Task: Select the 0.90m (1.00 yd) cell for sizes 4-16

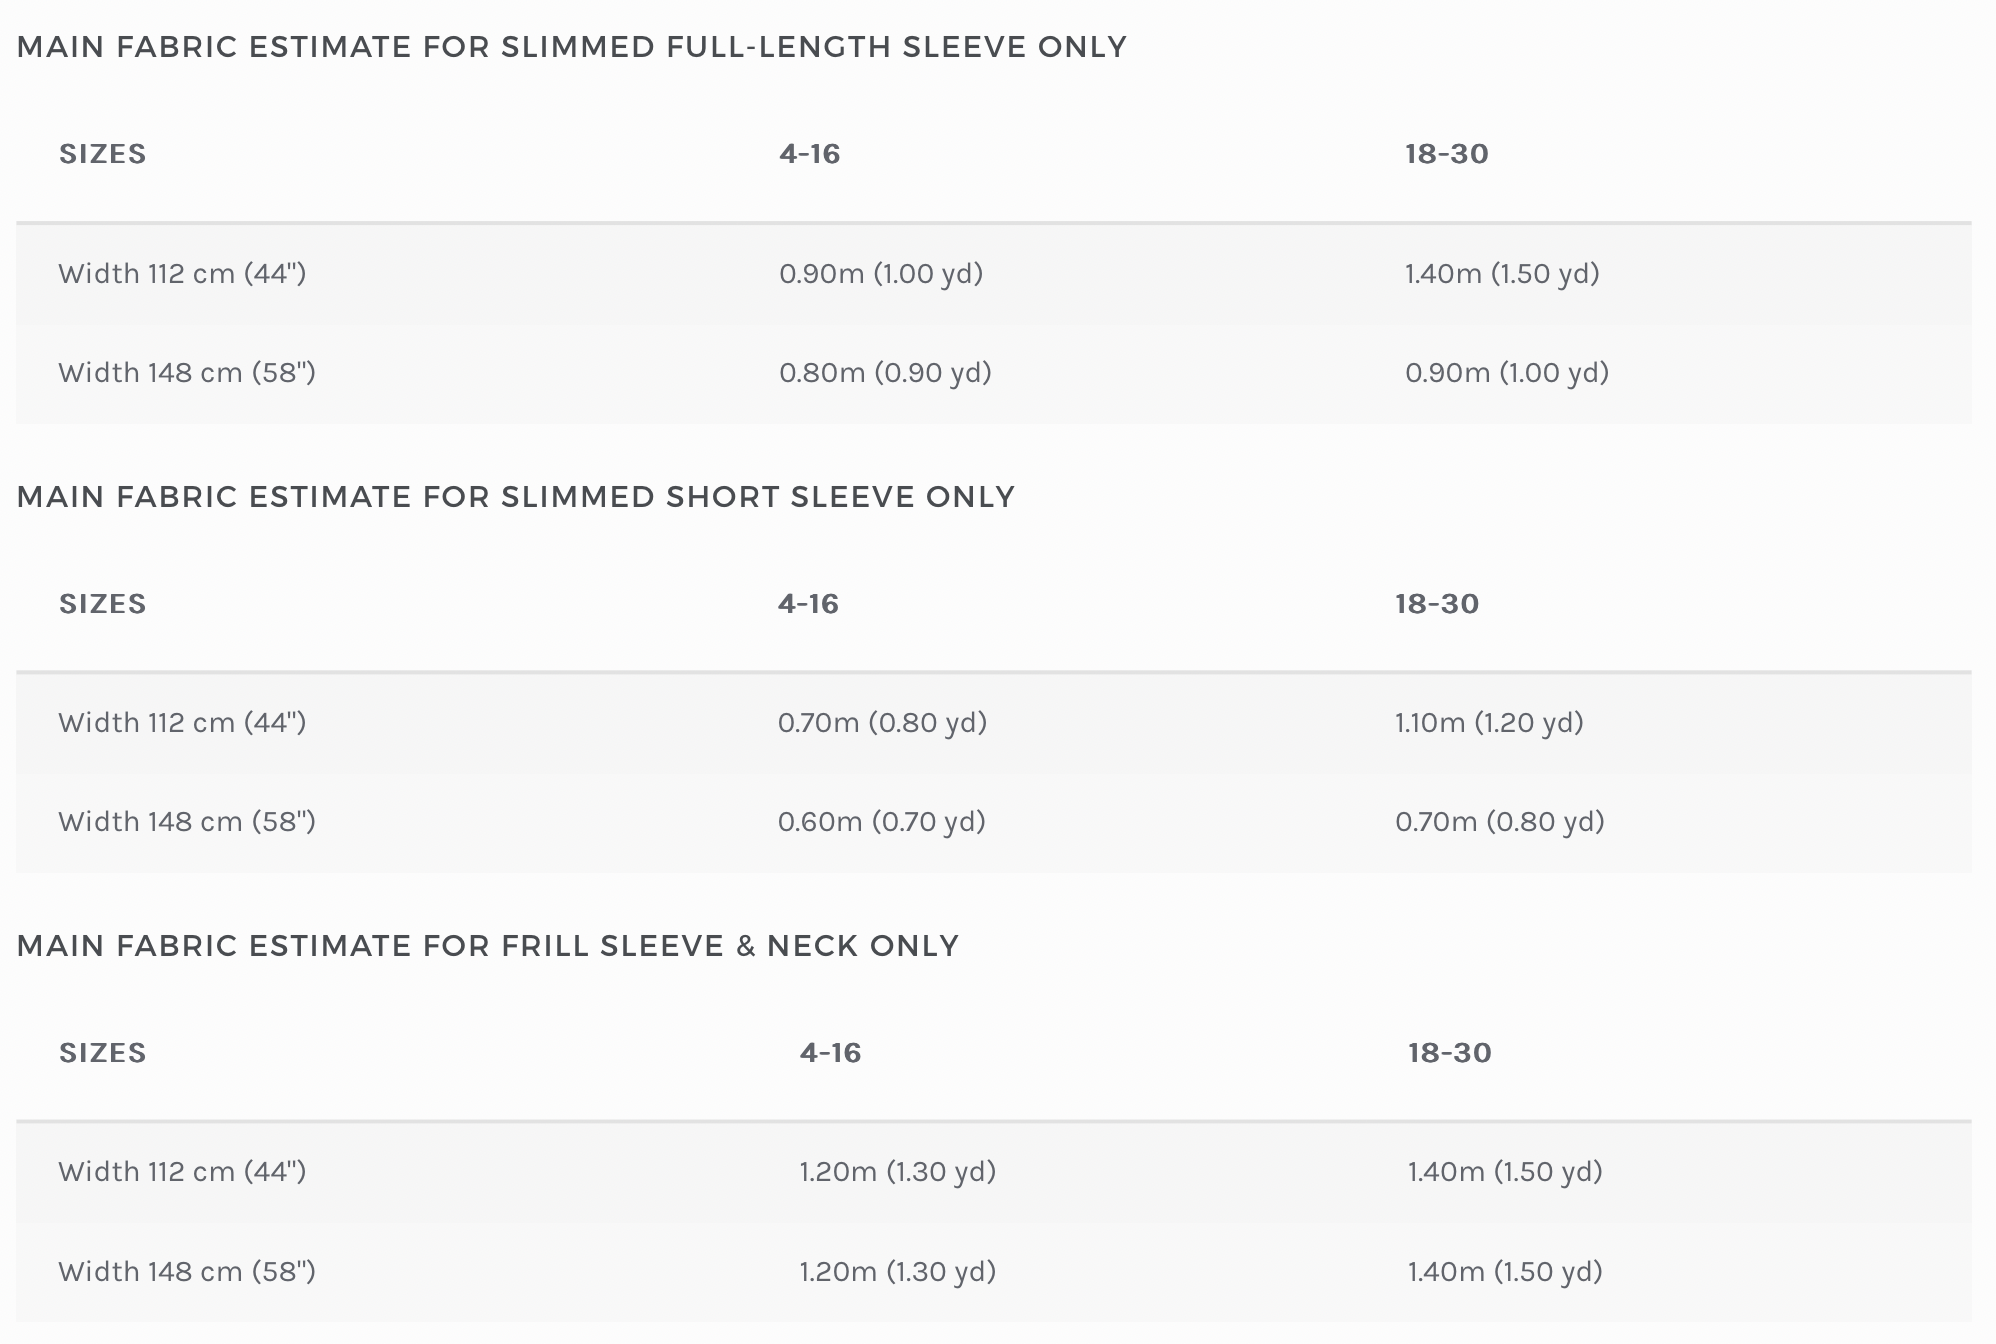Action: 881,273
